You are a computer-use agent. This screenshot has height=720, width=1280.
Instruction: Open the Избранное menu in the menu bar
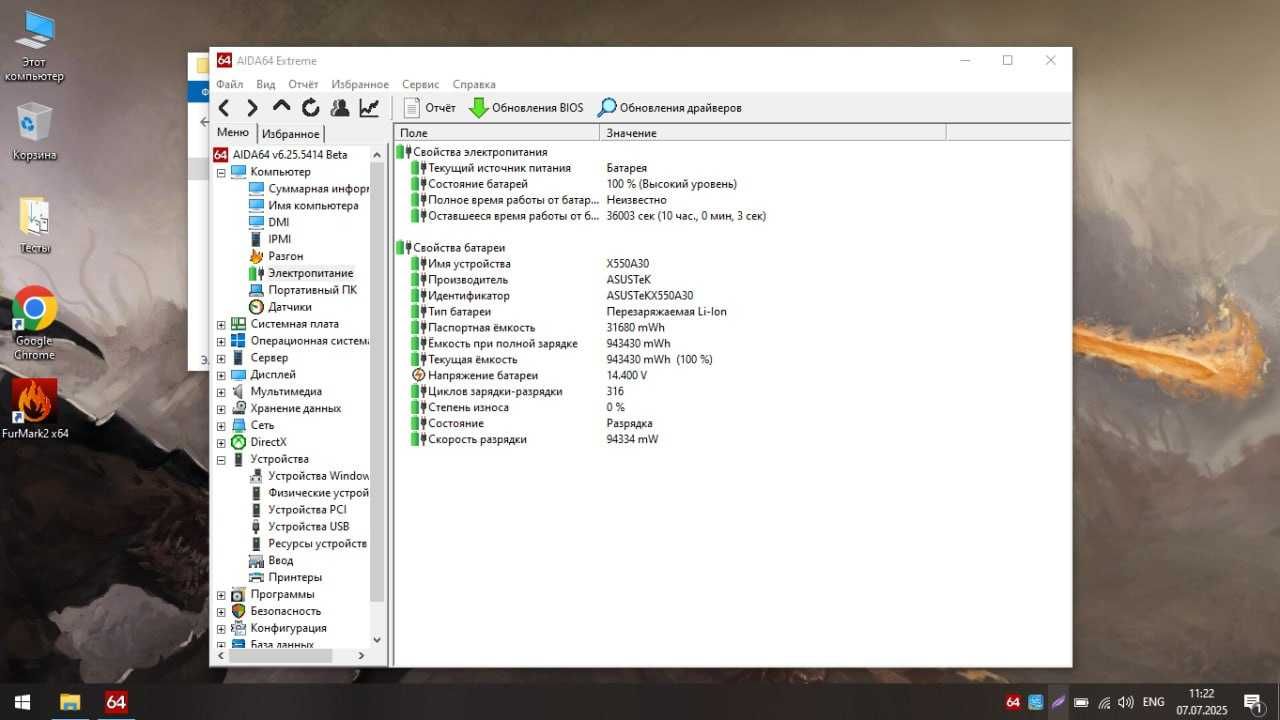coord(360,85)
